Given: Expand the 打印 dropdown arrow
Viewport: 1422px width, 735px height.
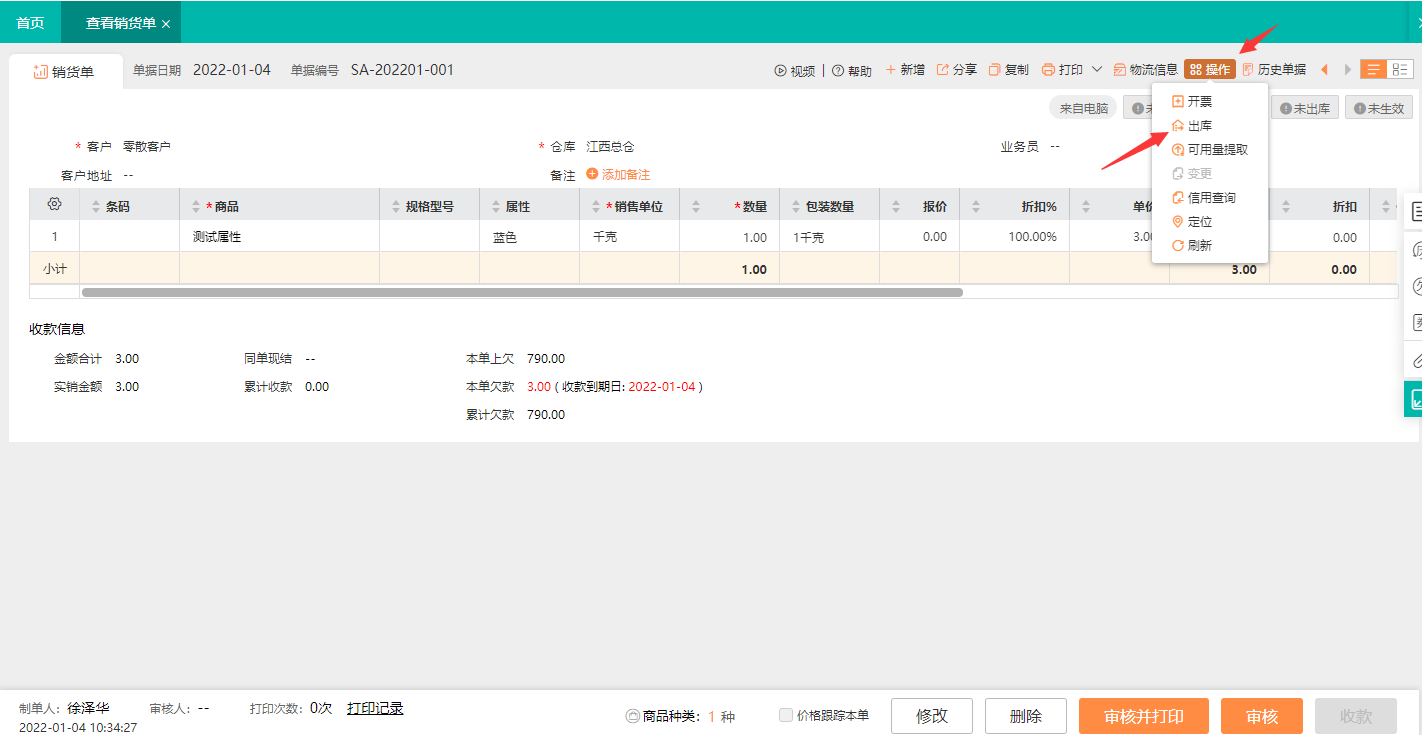Looking at the screenshot, I should [1097, 70].
